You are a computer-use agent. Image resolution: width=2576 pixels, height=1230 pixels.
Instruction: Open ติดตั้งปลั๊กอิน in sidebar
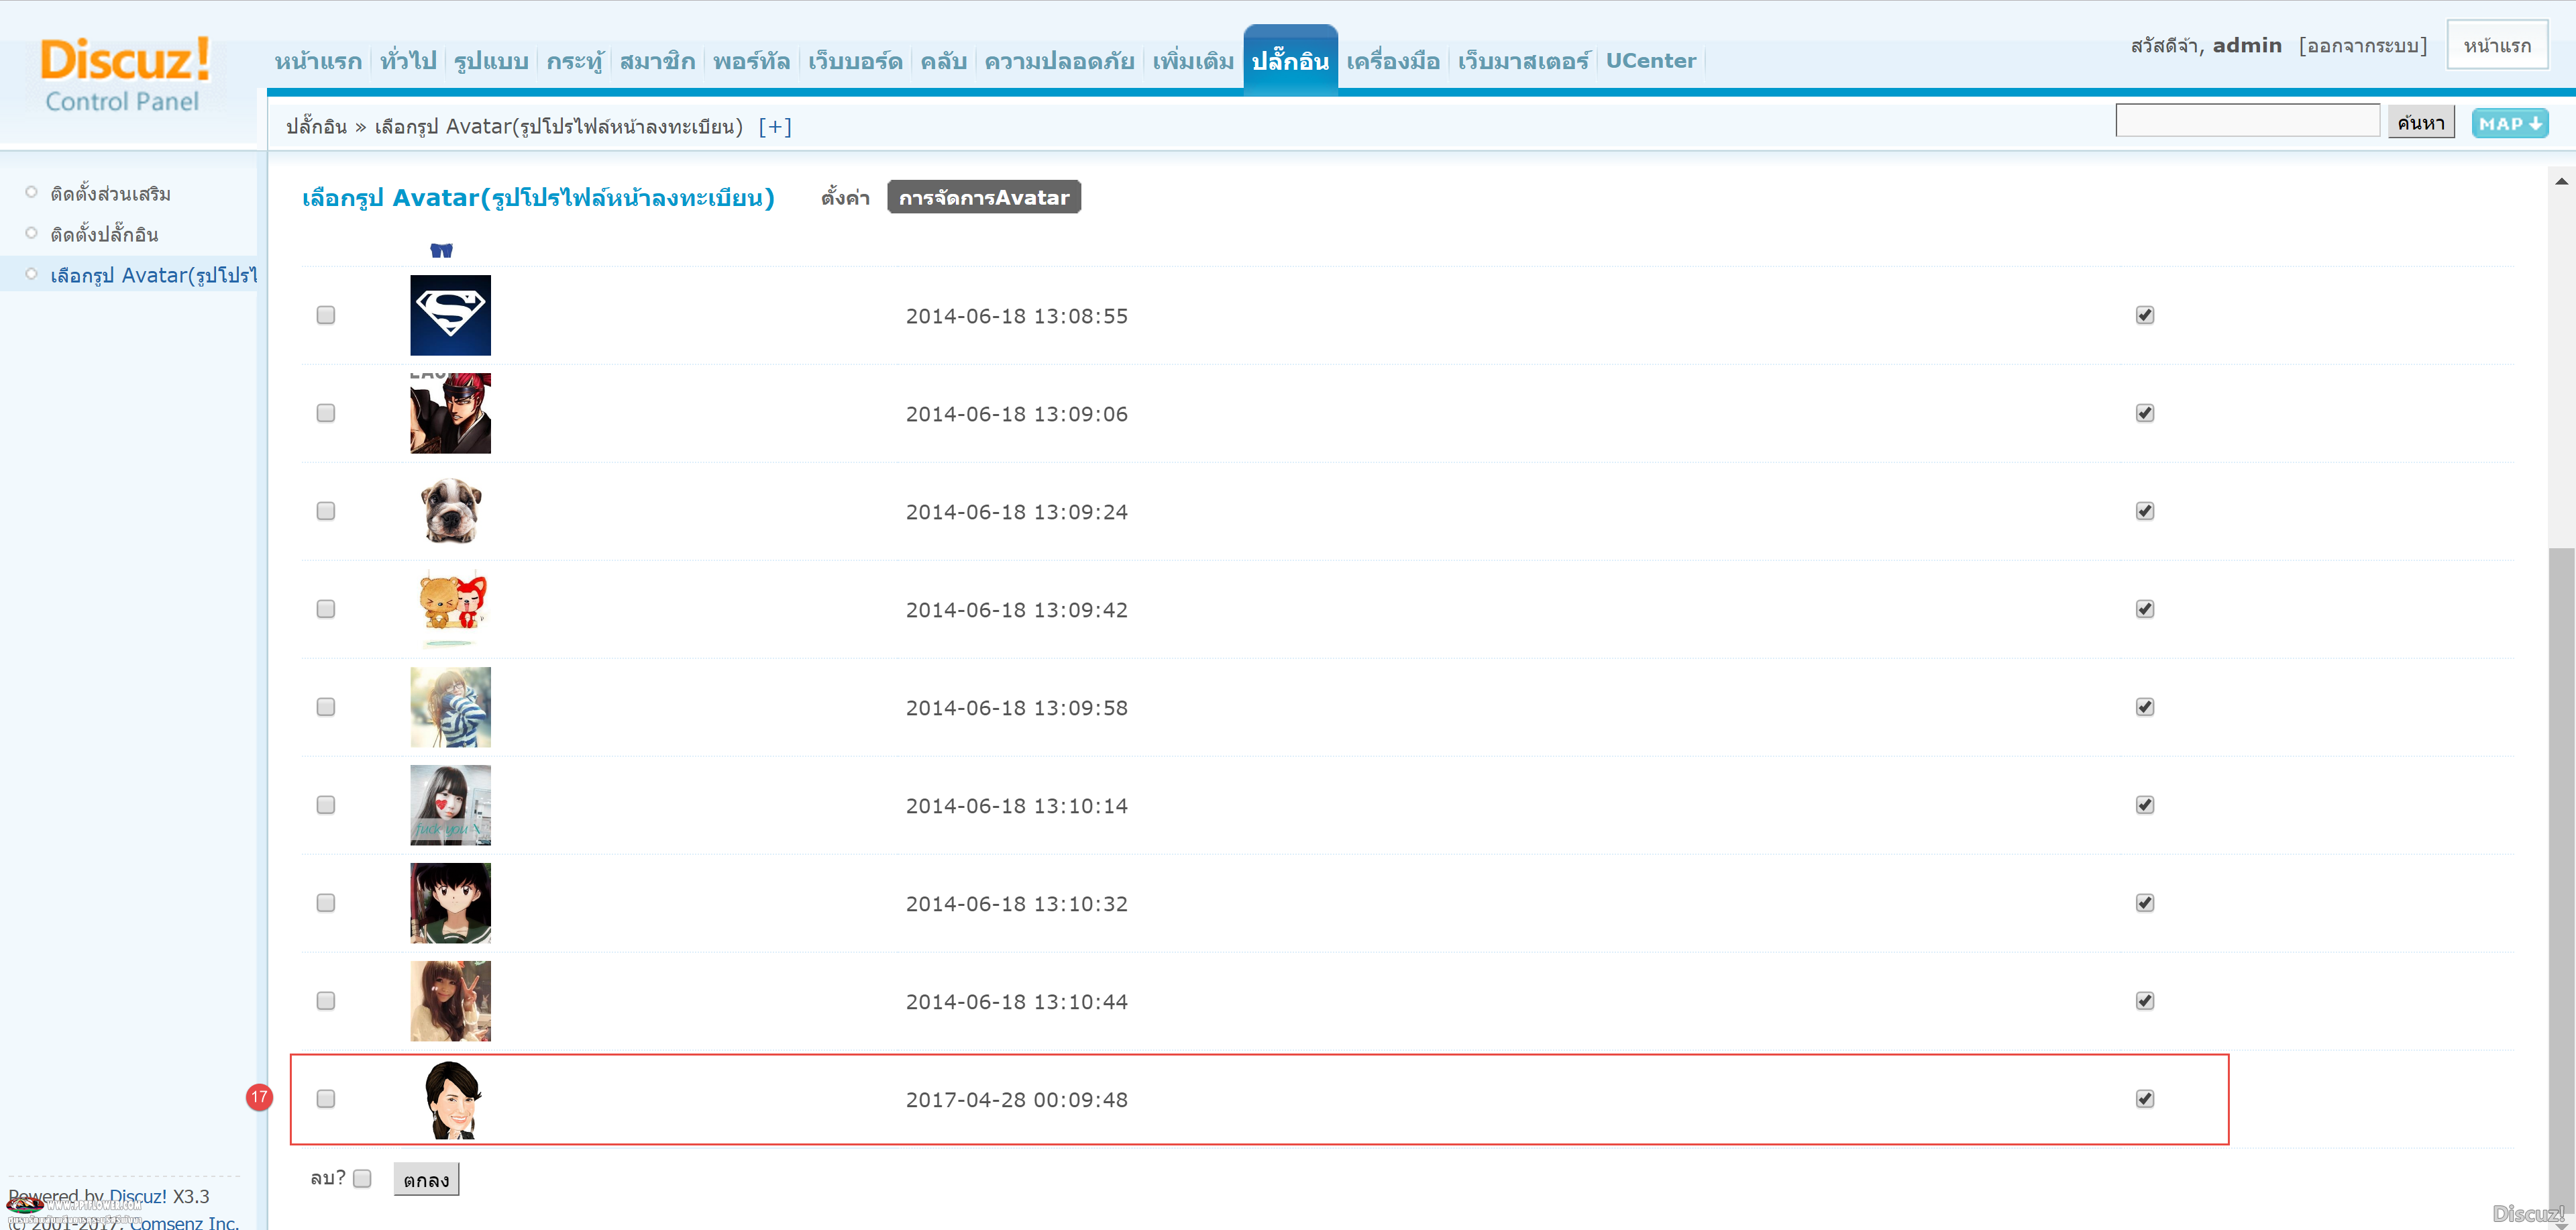pos(105,234)
